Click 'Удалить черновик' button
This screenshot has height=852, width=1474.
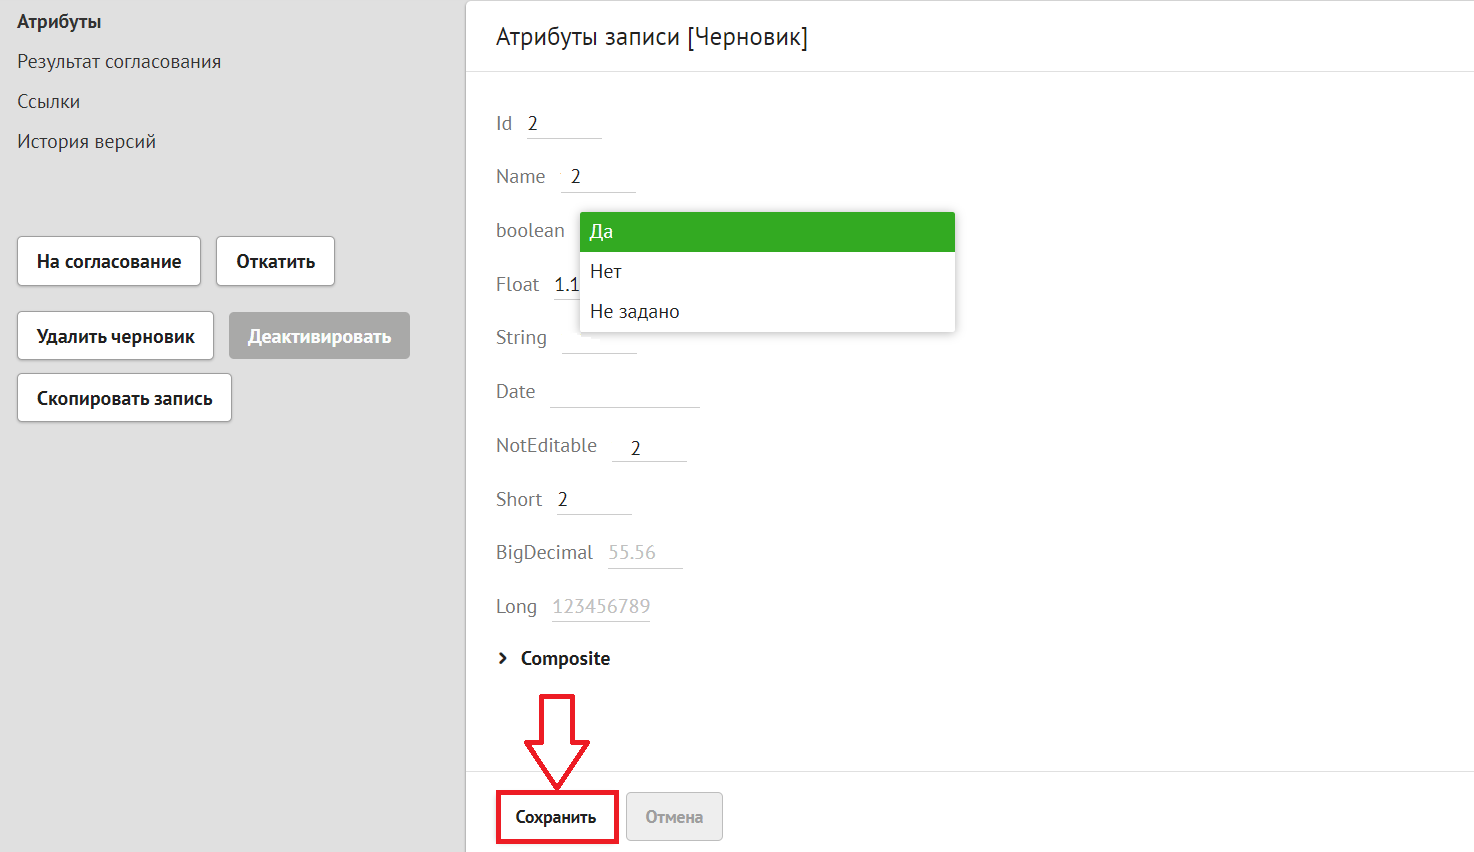coord(115,336)
